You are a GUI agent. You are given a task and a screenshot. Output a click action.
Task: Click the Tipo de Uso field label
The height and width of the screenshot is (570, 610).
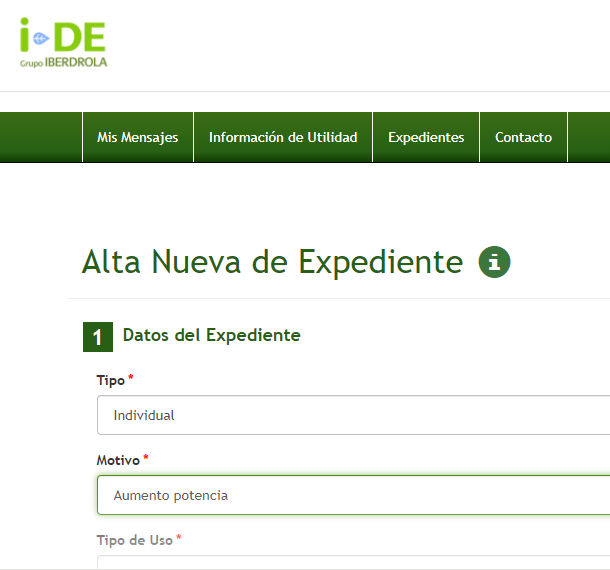[x=134, y=540]
